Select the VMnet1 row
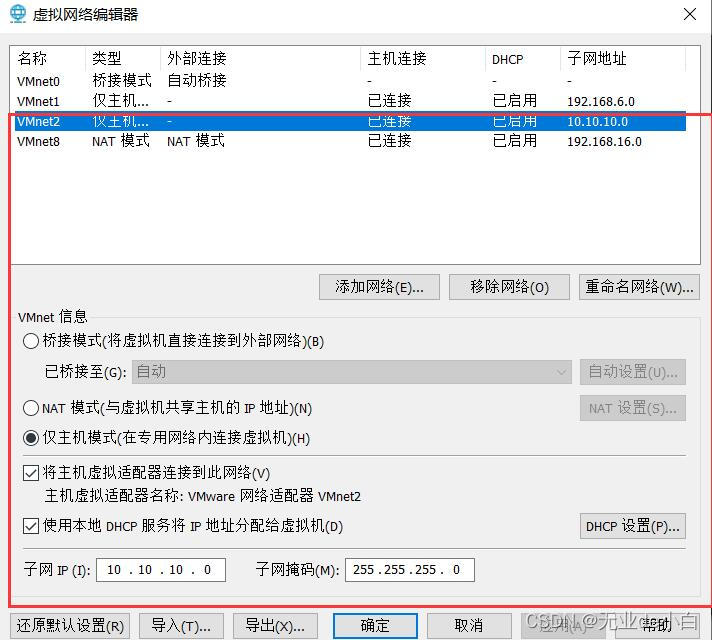Viewport: 712px width, 640px height. 351,101
